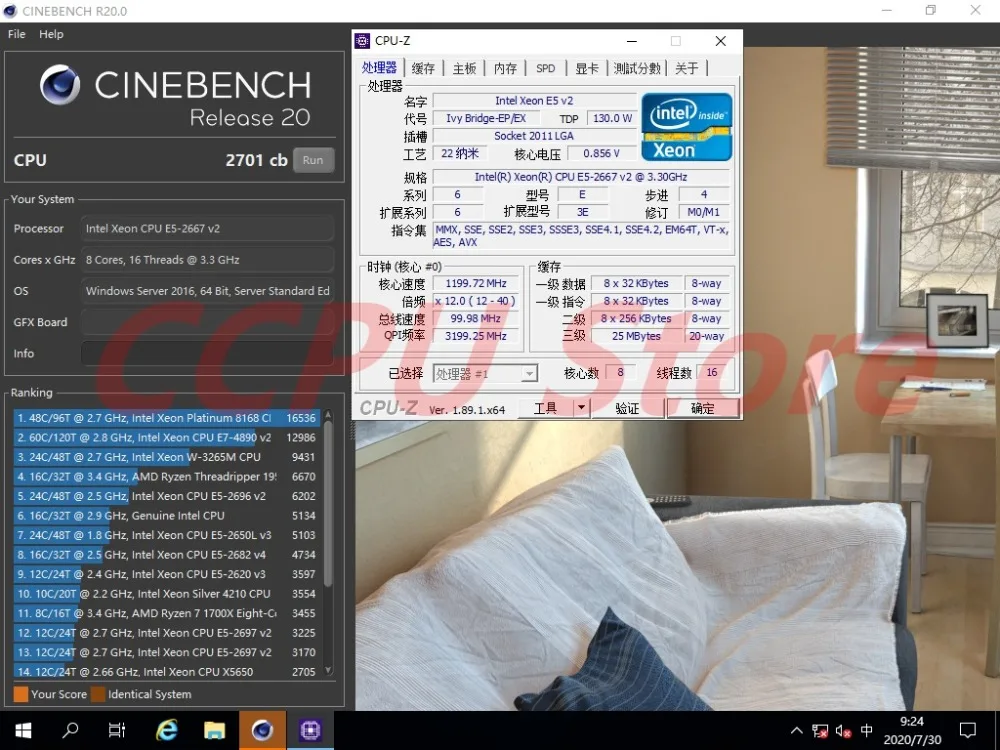Select ranking entry Xeon Silver 4210 CPU
Screen dimensions: 1000x750
coord(166,594)
